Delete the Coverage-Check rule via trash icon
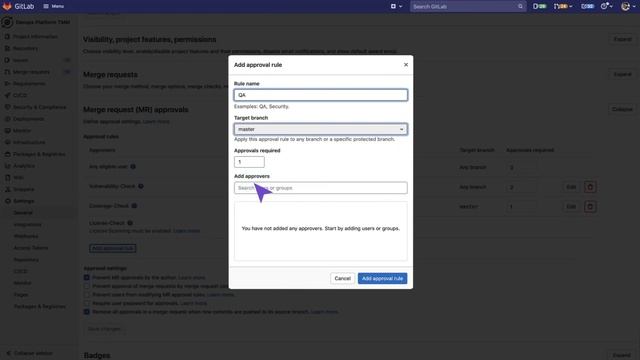 point(590,207)
